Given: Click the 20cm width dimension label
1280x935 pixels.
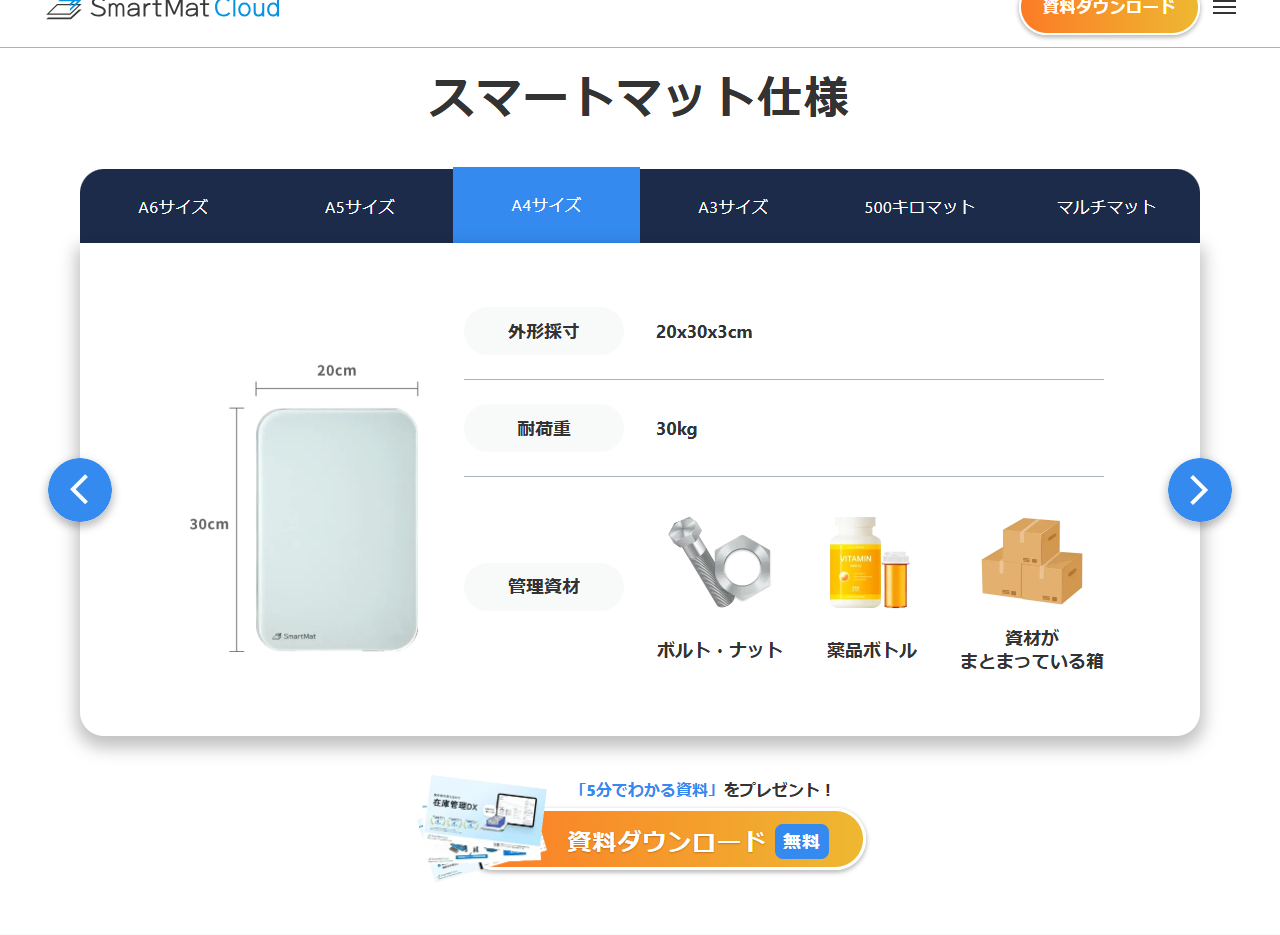Looking at the screenshot, I should click(337, 370).
